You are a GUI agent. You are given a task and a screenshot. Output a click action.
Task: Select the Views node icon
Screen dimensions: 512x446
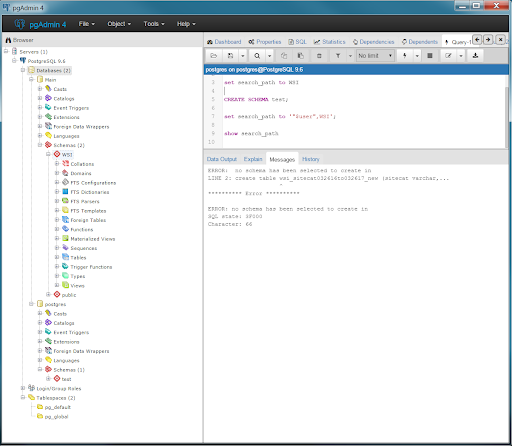(66, 285)
